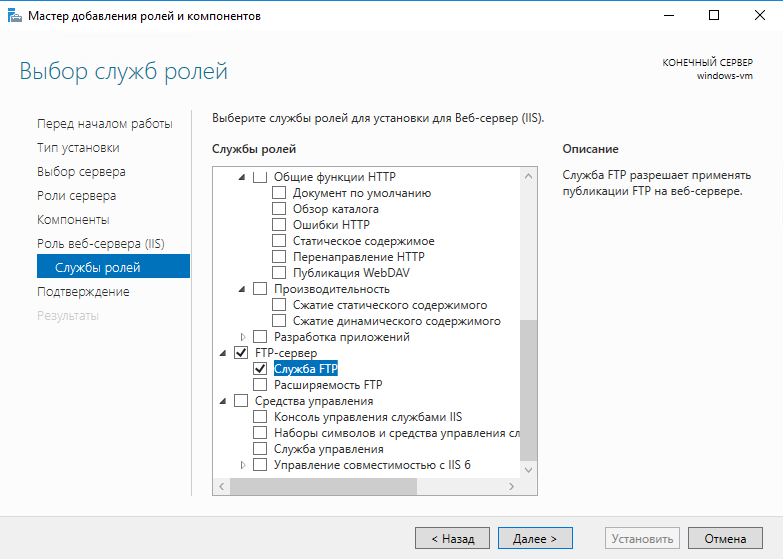
Task: Collapse the Производительность tree node
Action: coord(242,289)
